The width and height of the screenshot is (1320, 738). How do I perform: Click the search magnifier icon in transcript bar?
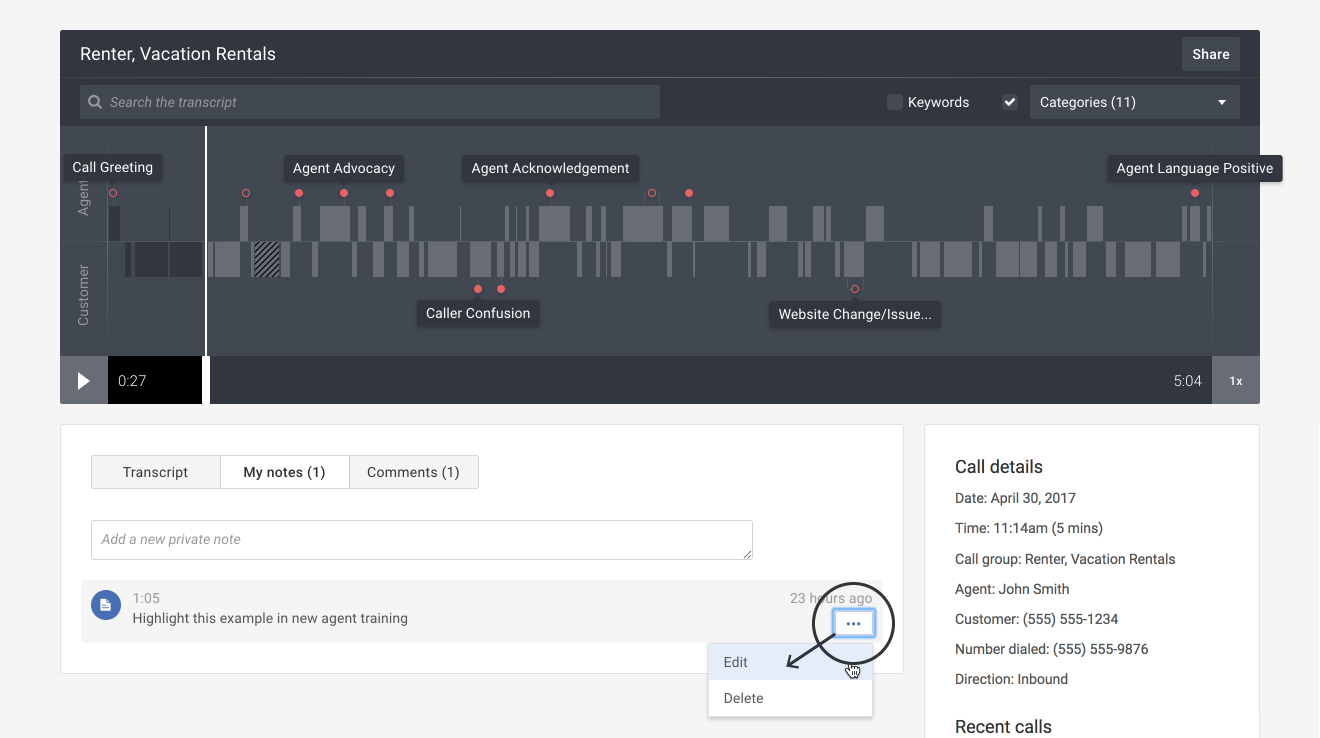tap(95, 102)
